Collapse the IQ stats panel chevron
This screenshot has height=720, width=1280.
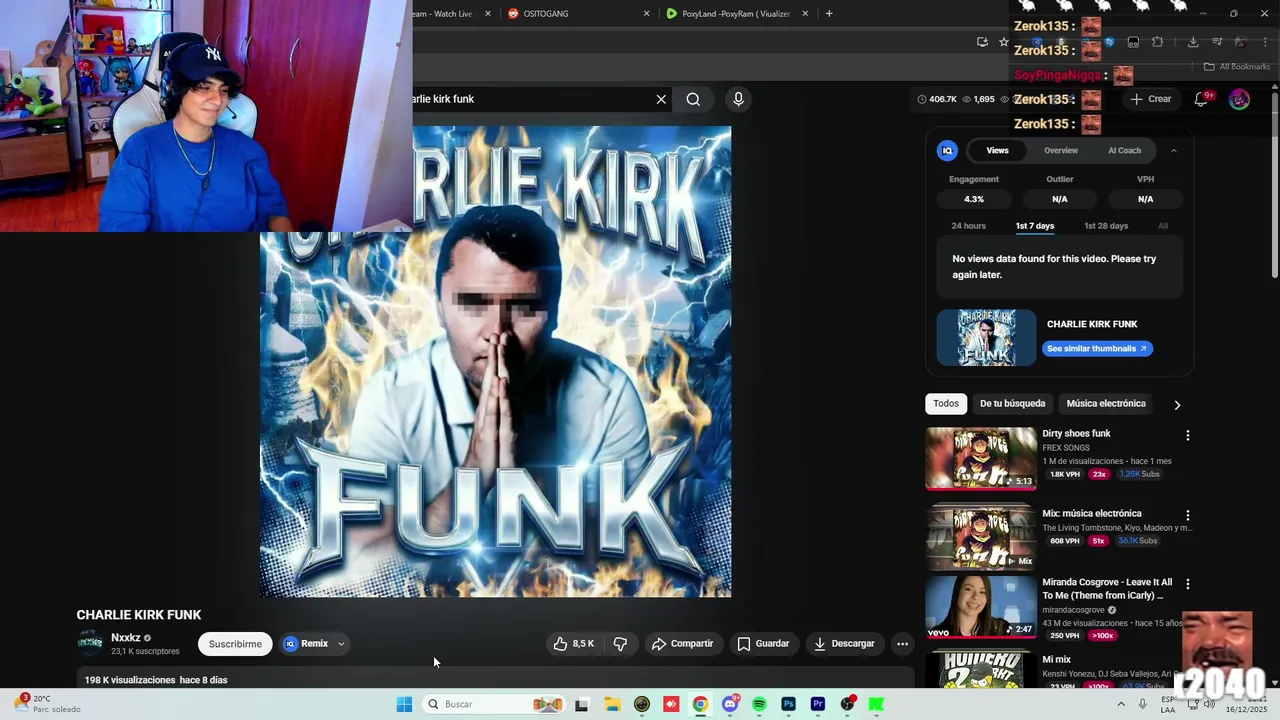[1173, 150]
